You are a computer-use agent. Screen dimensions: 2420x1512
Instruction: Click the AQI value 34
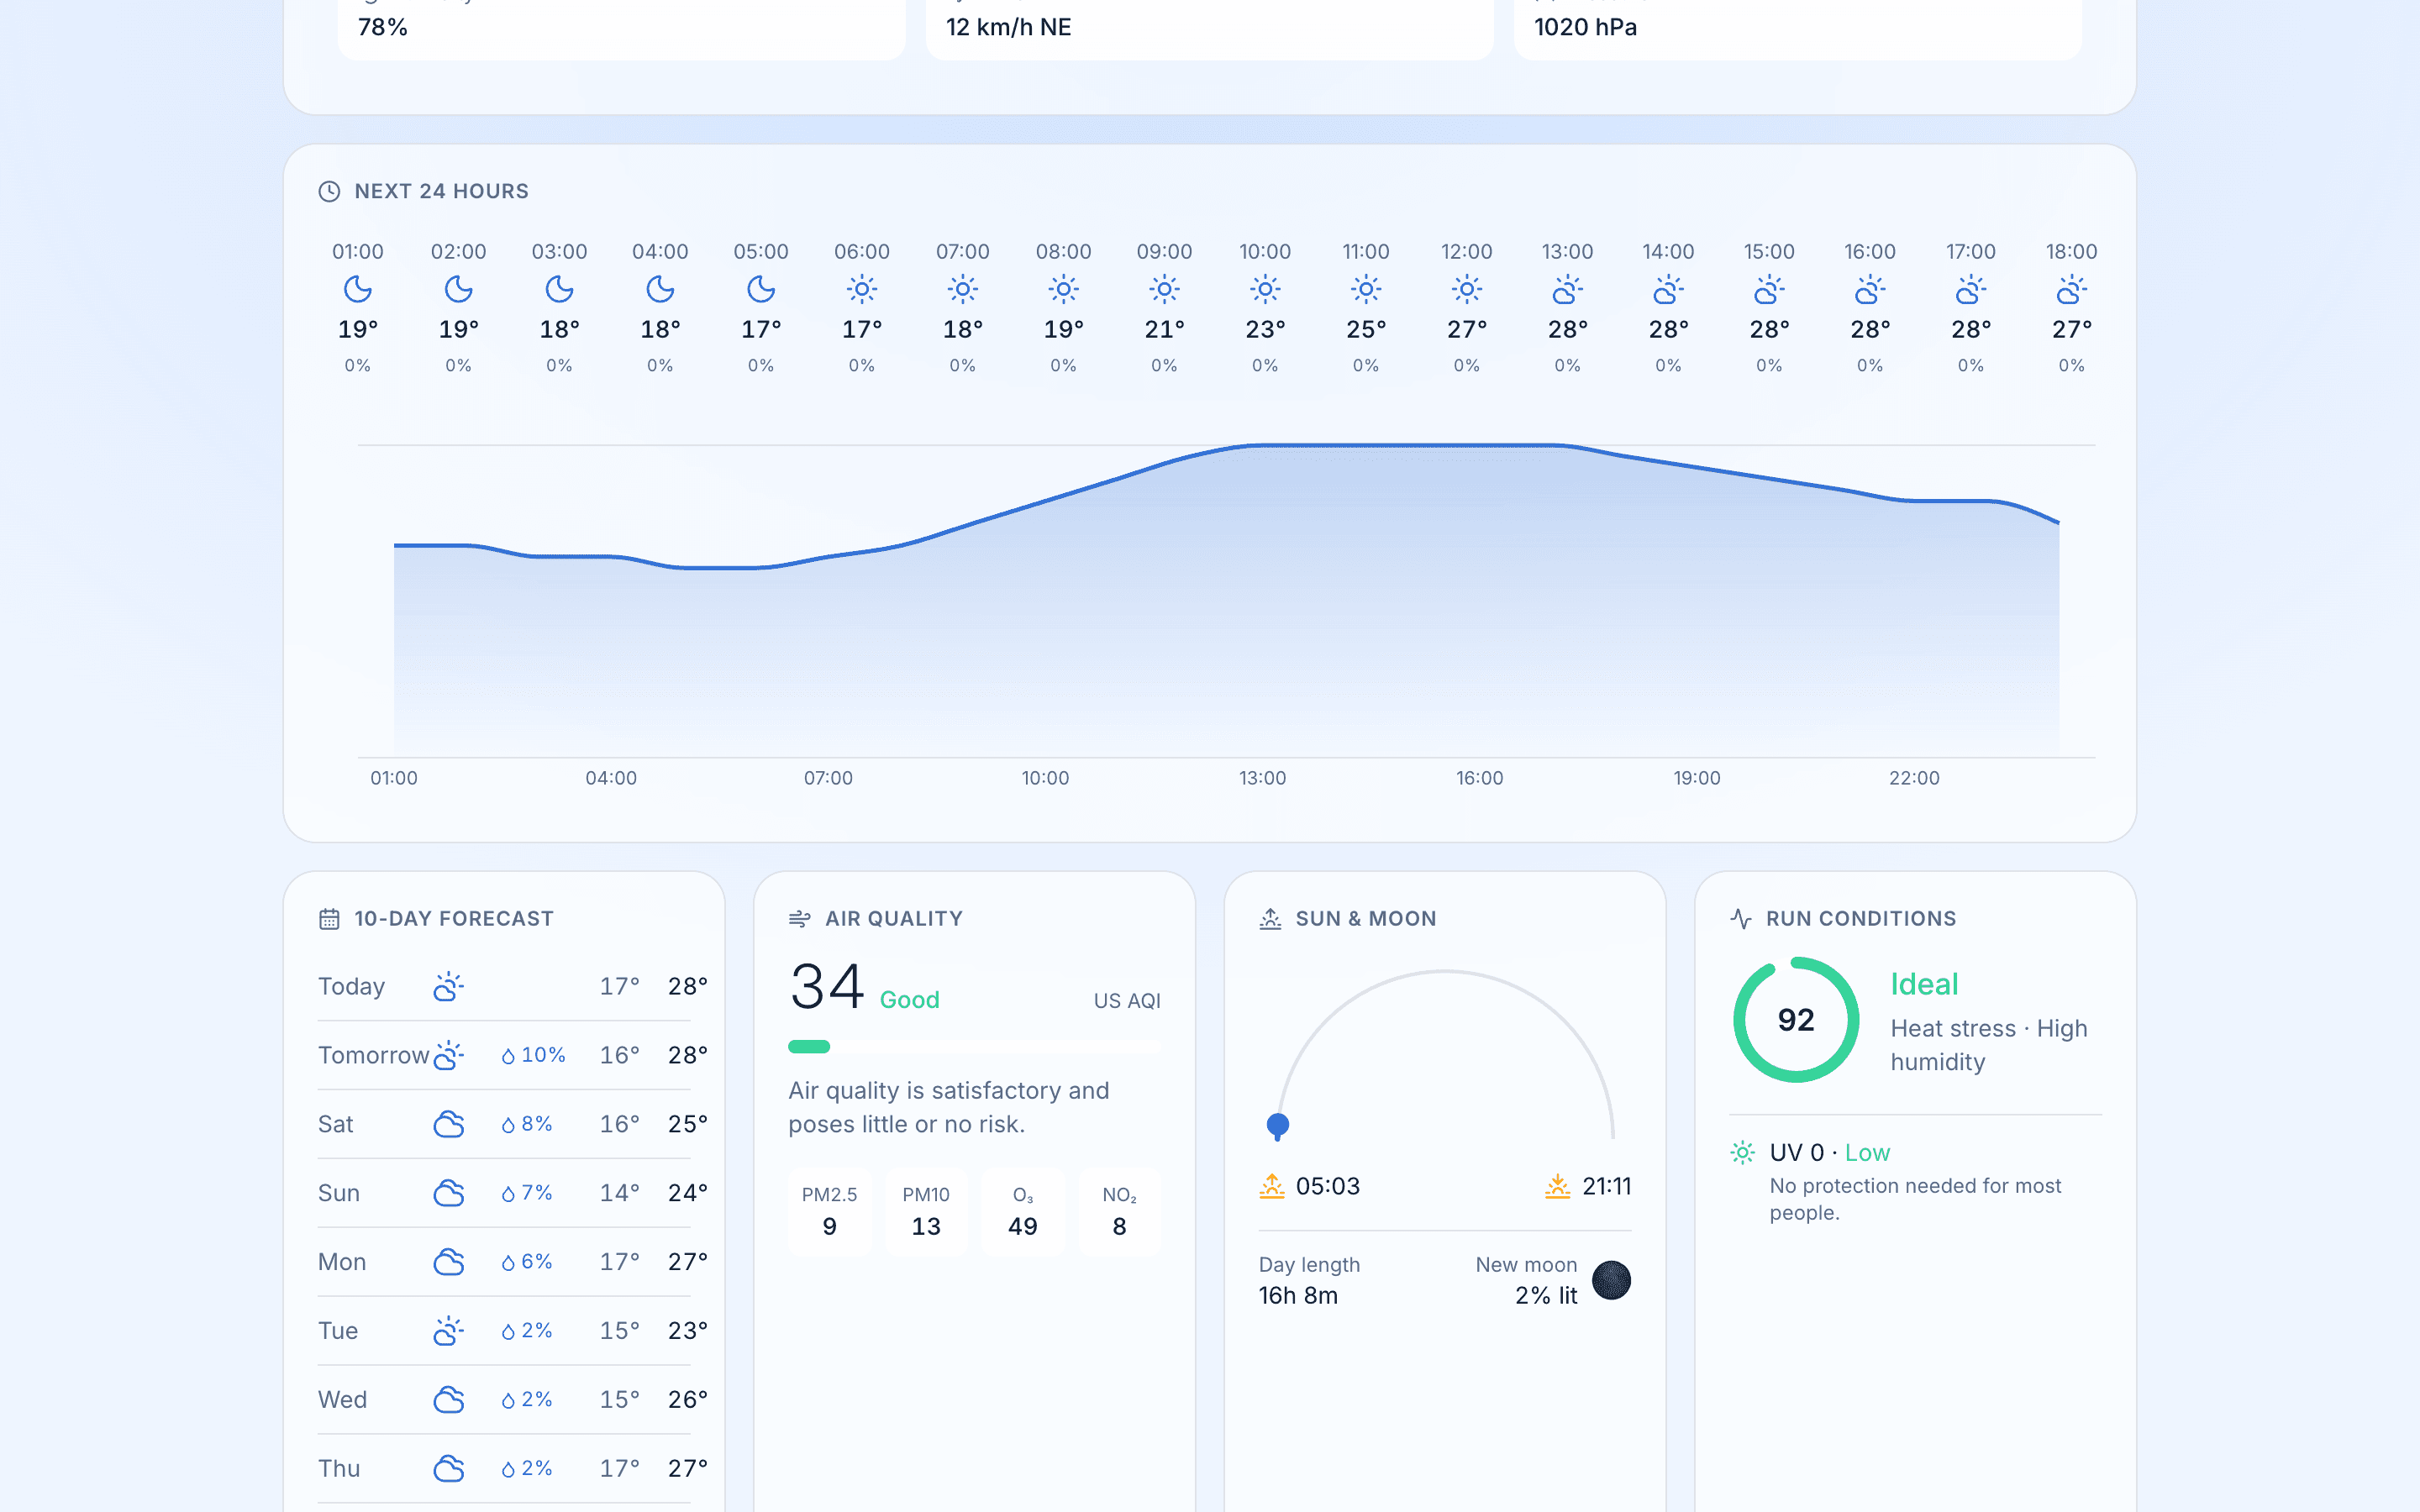point(826,986)
